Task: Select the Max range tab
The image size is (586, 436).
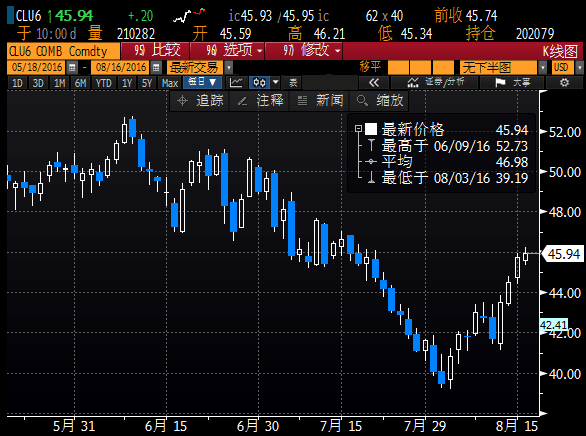Action: coord(170,83)
